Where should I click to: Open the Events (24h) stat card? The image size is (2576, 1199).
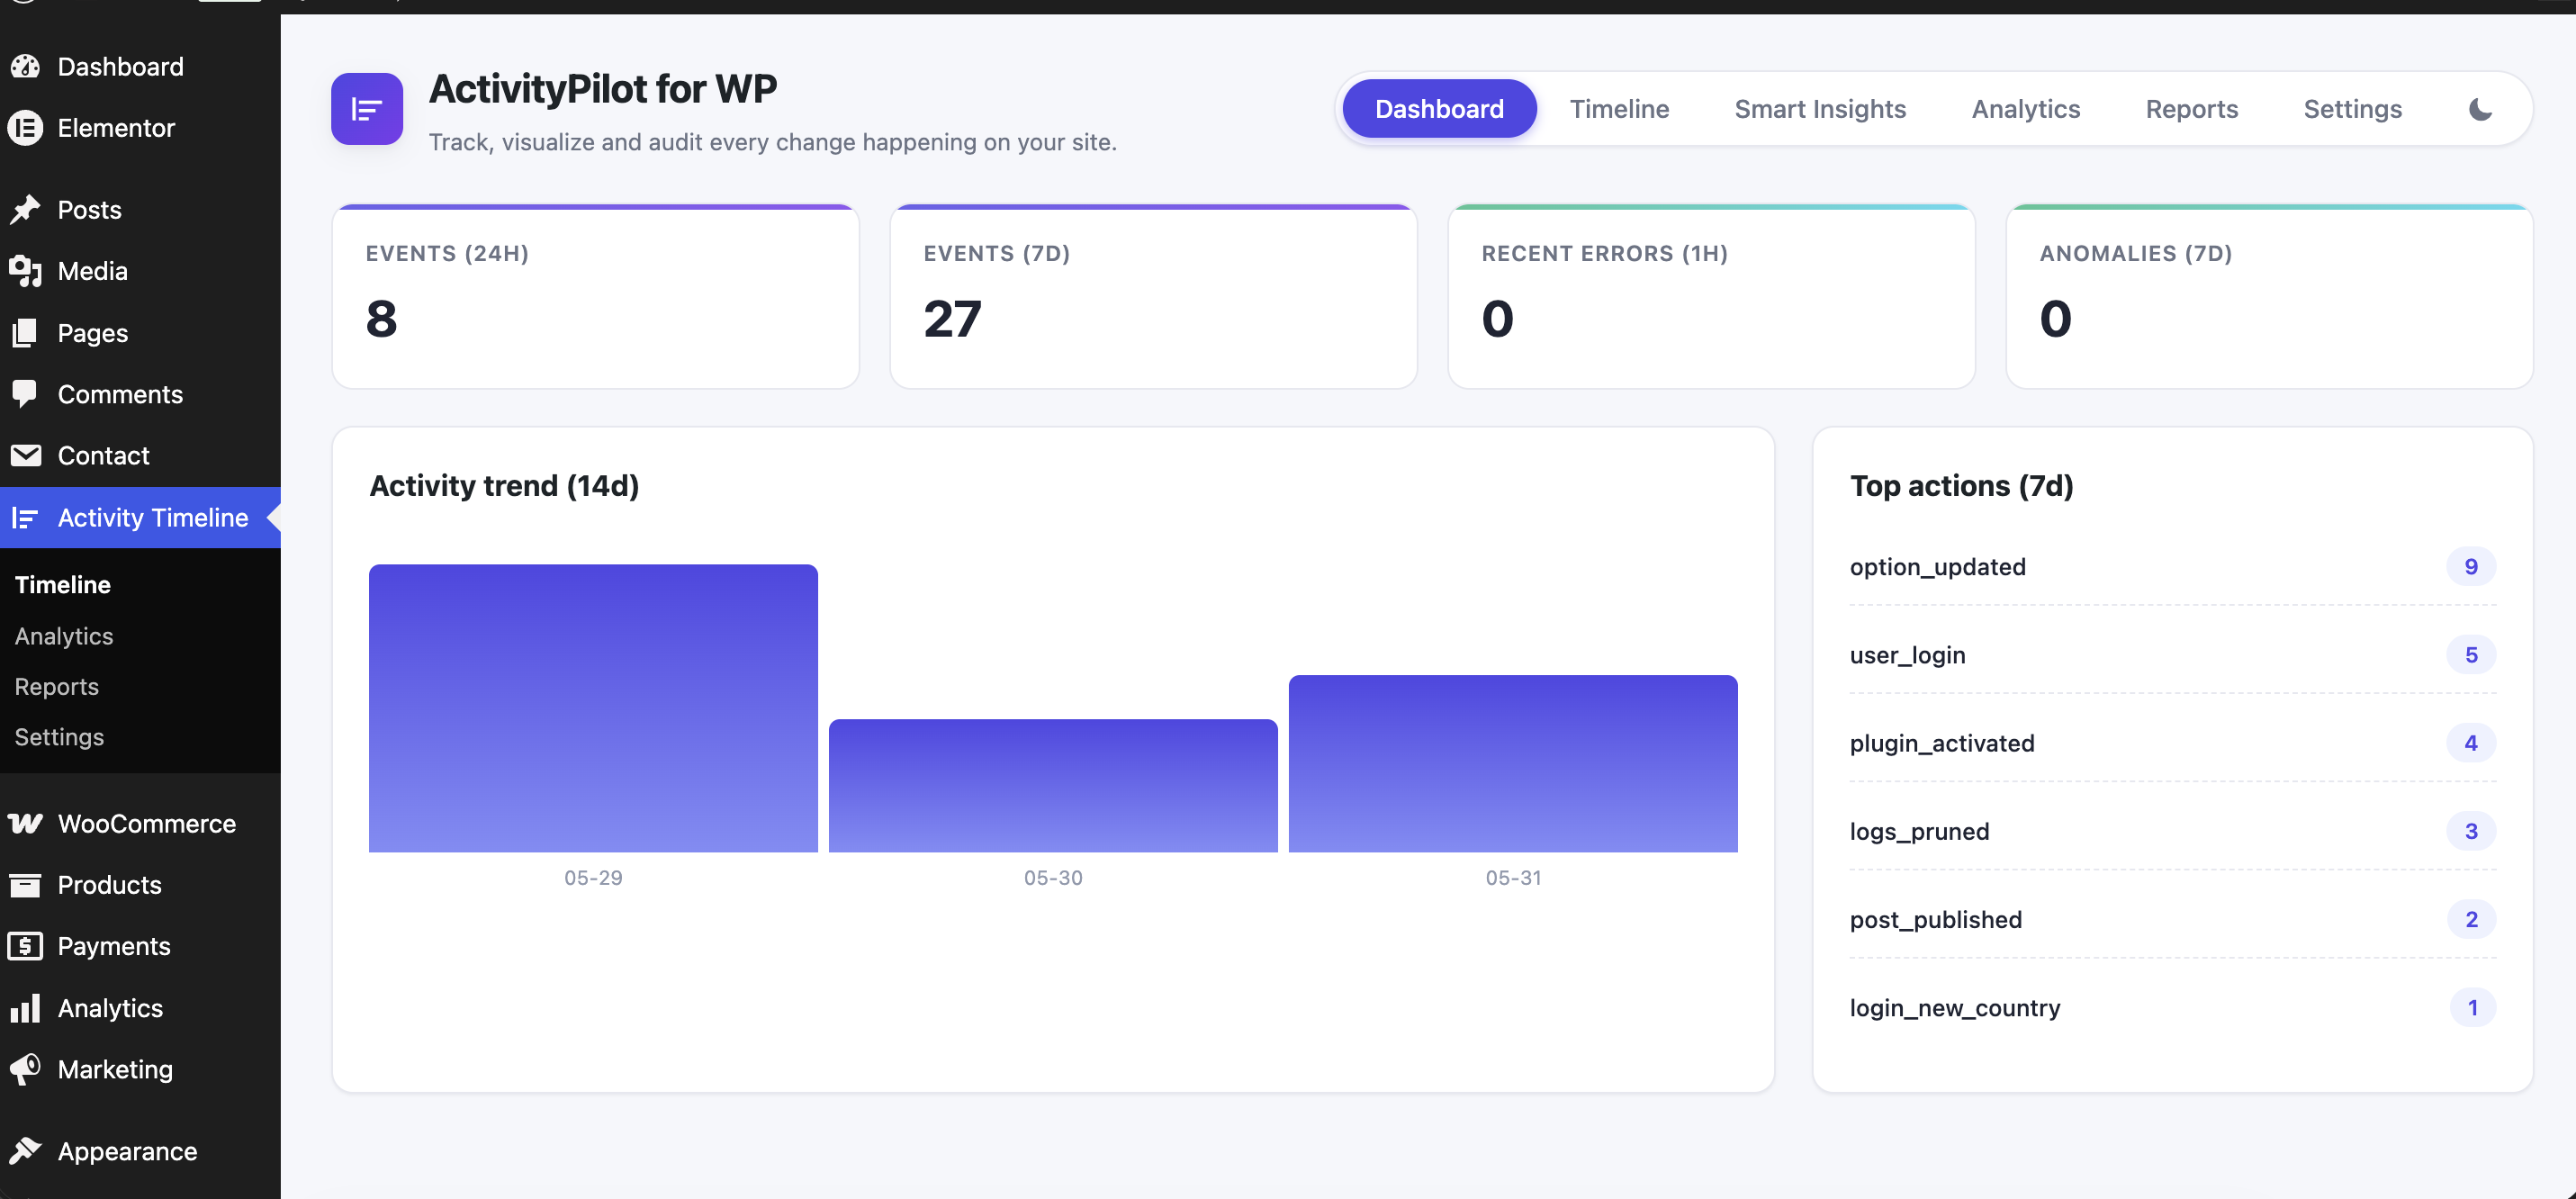pyautogui.click(x=596, y=297)
